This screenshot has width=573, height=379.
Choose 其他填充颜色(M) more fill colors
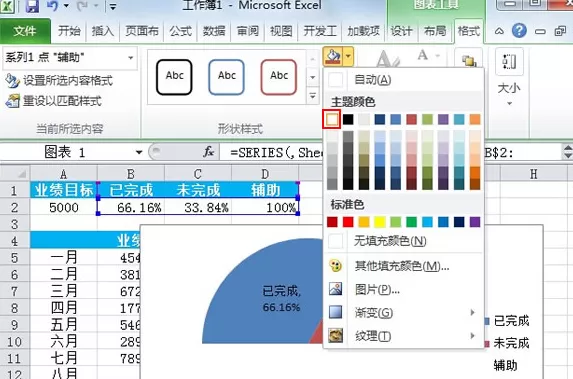(x=403, y=266)
